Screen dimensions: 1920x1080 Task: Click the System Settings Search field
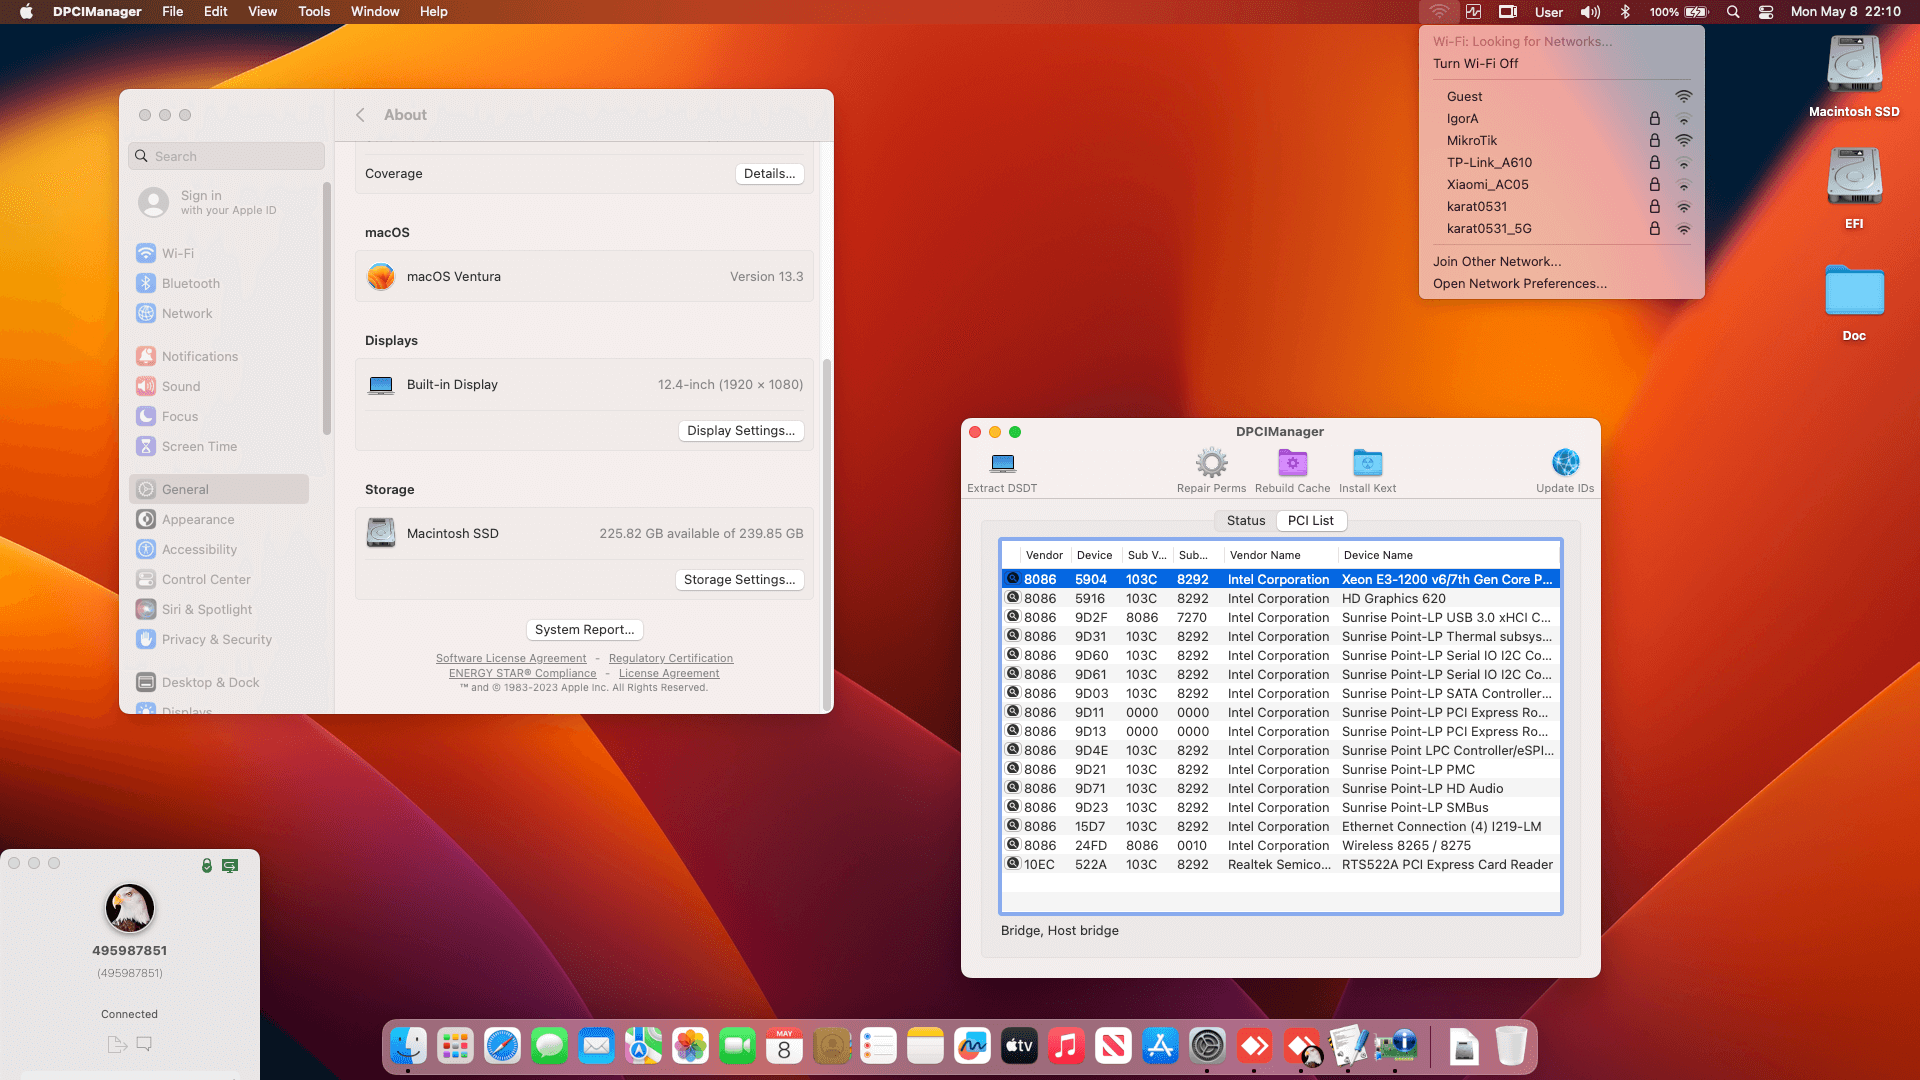227,157
